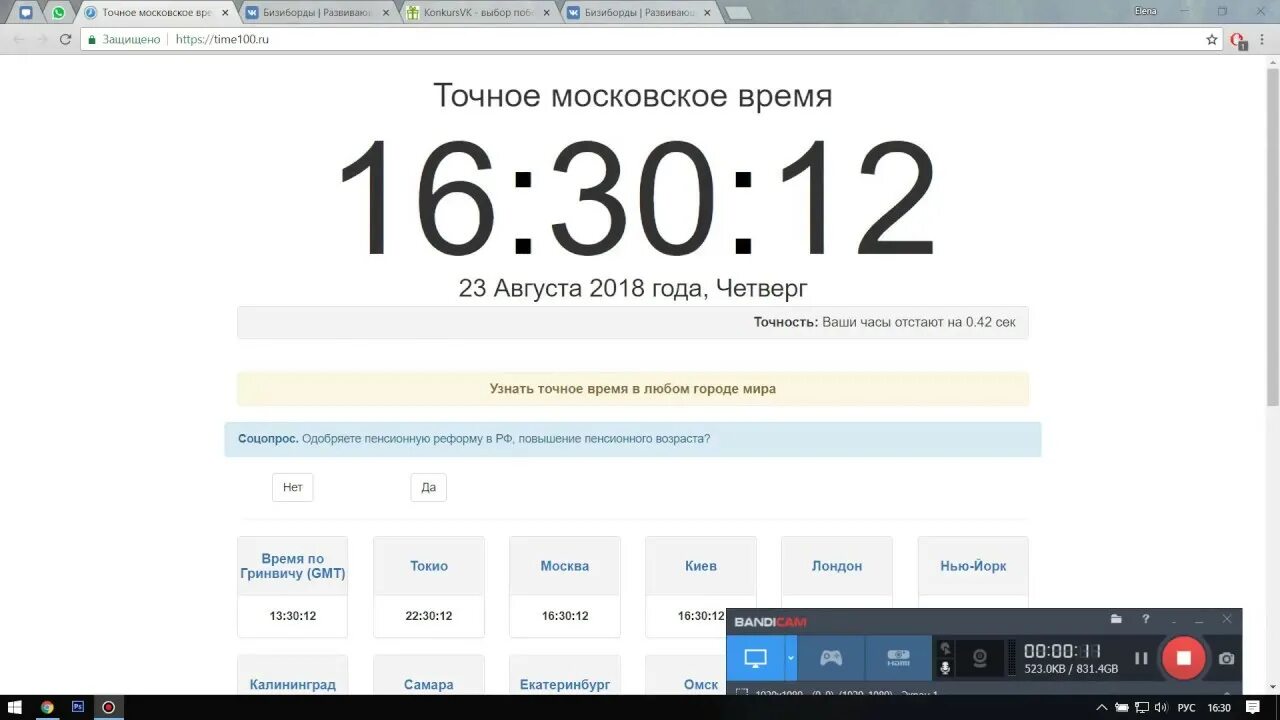Open Москва time link
Viewport: 1280px width, 720px height.
pos(564,566)
